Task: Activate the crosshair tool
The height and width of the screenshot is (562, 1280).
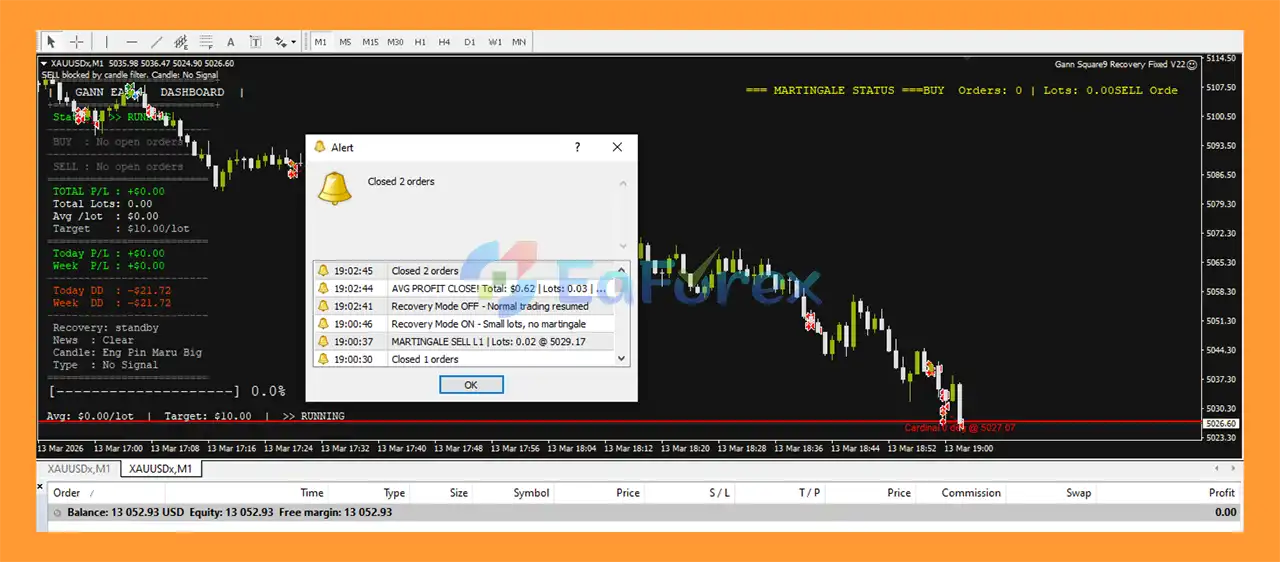Action: coord(76,42)
